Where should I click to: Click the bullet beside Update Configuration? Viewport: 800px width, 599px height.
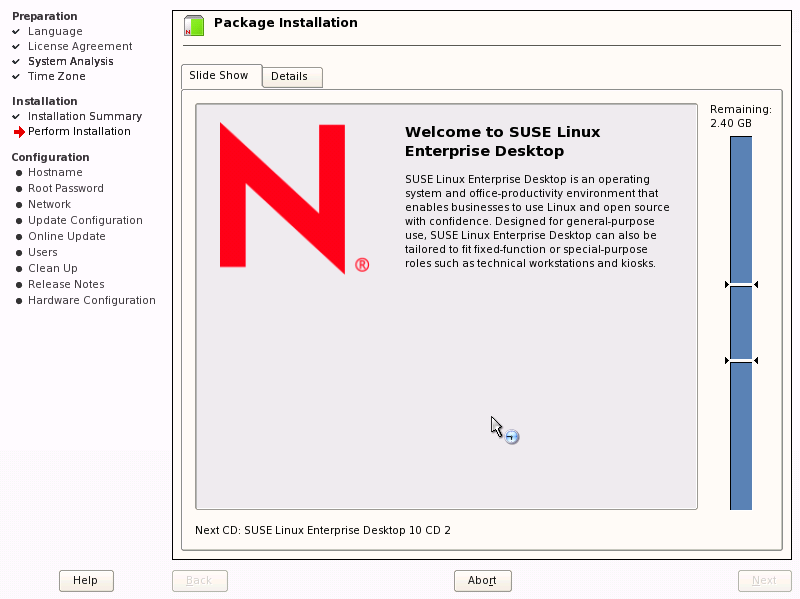19,221
